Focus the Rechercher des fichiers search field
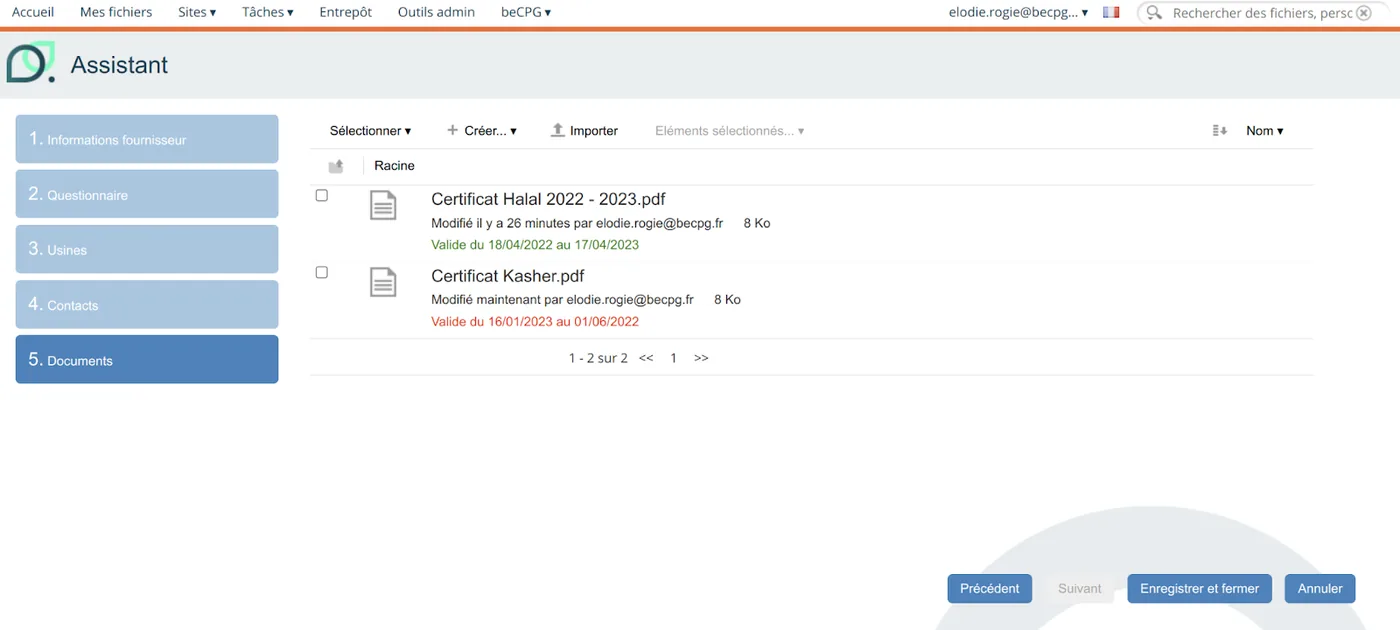This screenshot has height=630, width=1400. click(x=1262, y=13)
